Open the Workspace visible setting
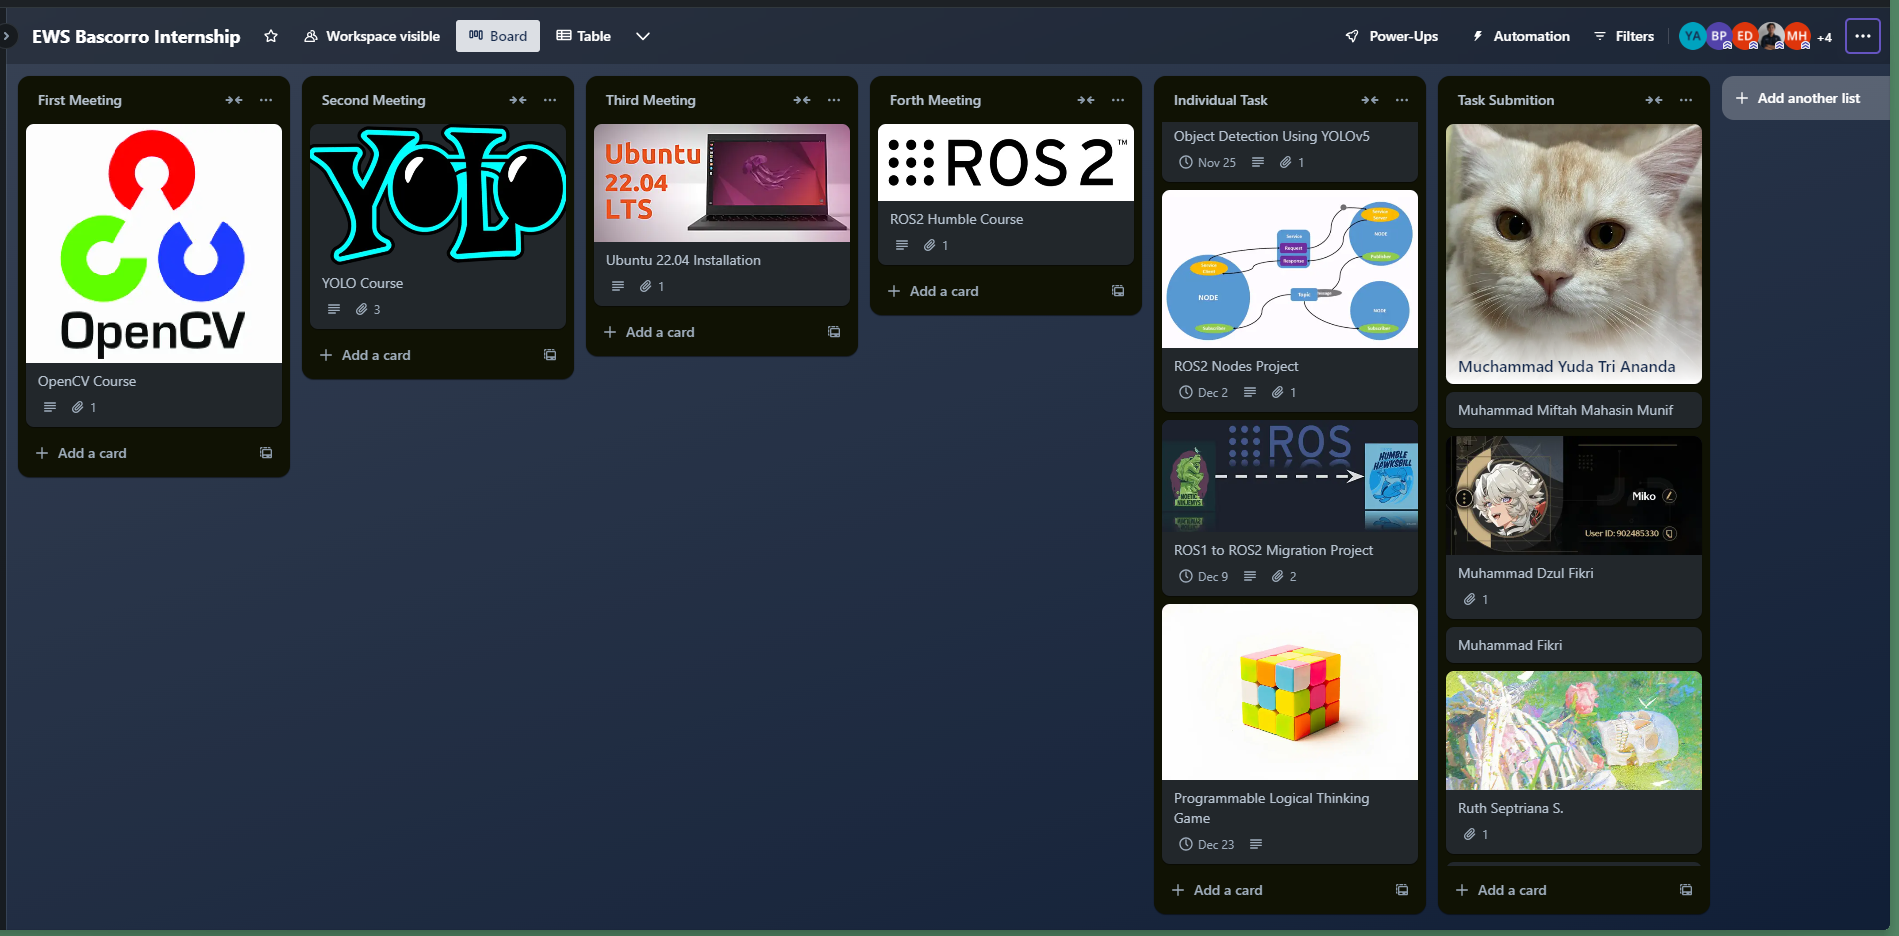1899x936 pixels. 372,36
